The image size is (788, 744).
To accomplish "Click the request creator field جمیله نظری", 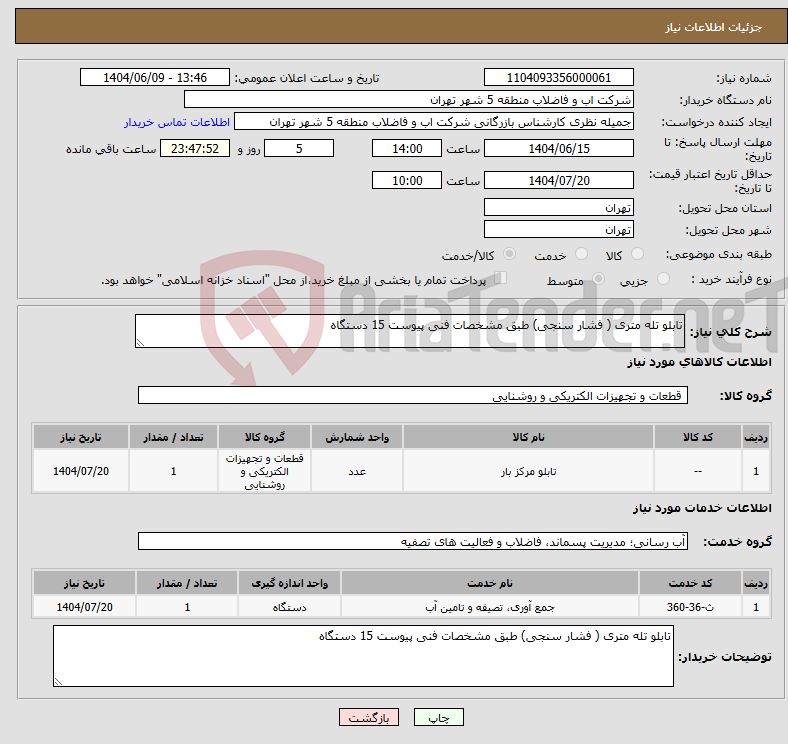I will (434, 122).
